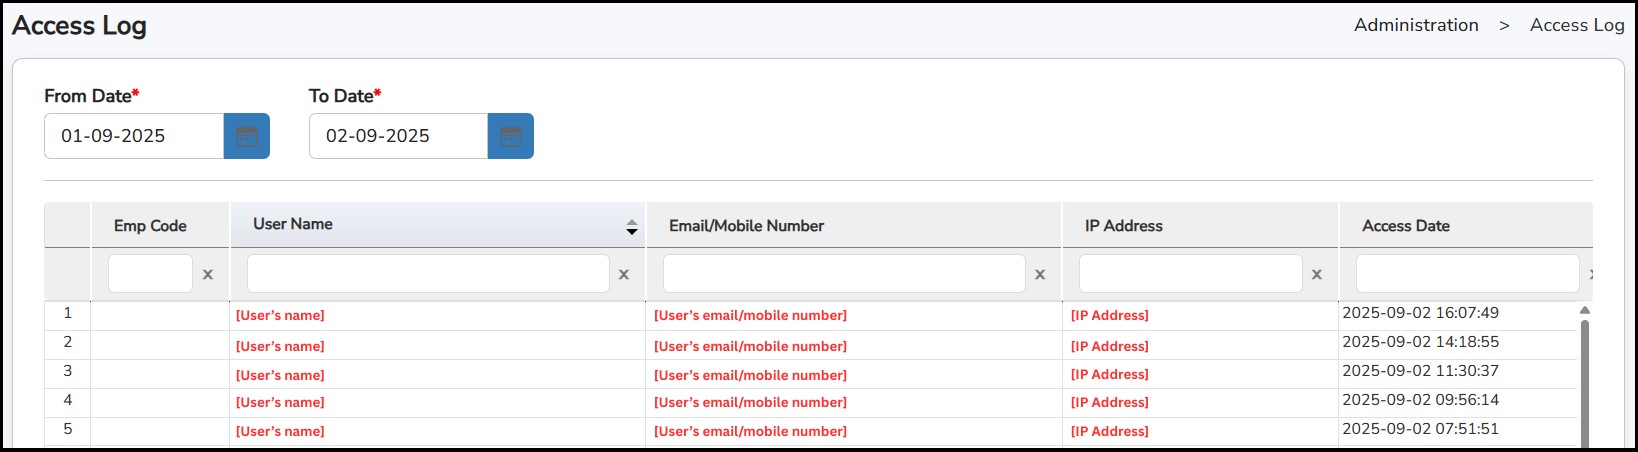Screen dimensions: 1638x452
Task: Clear the User Name filter
Action: click(x=624, y=274)
